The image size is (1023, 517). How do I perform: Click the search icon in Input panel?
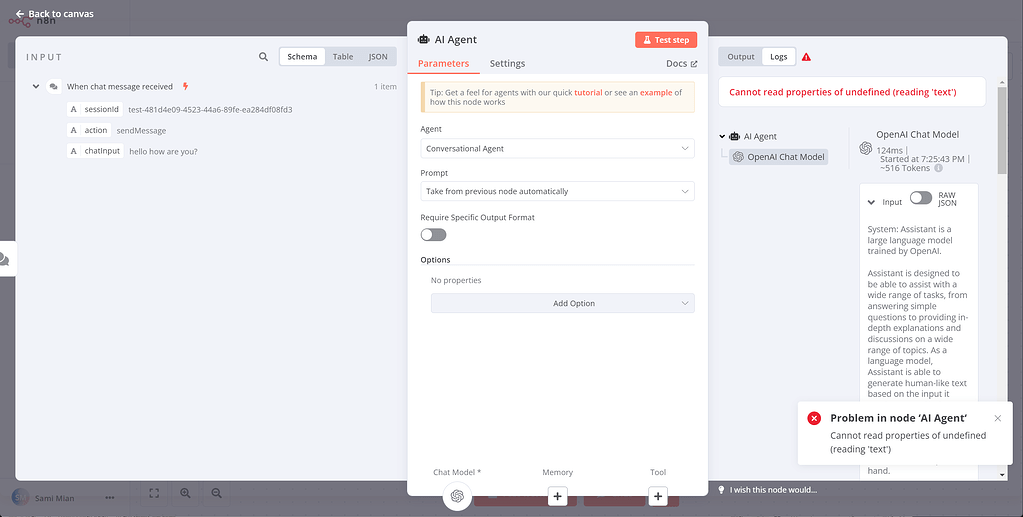(x=263, y=57)
